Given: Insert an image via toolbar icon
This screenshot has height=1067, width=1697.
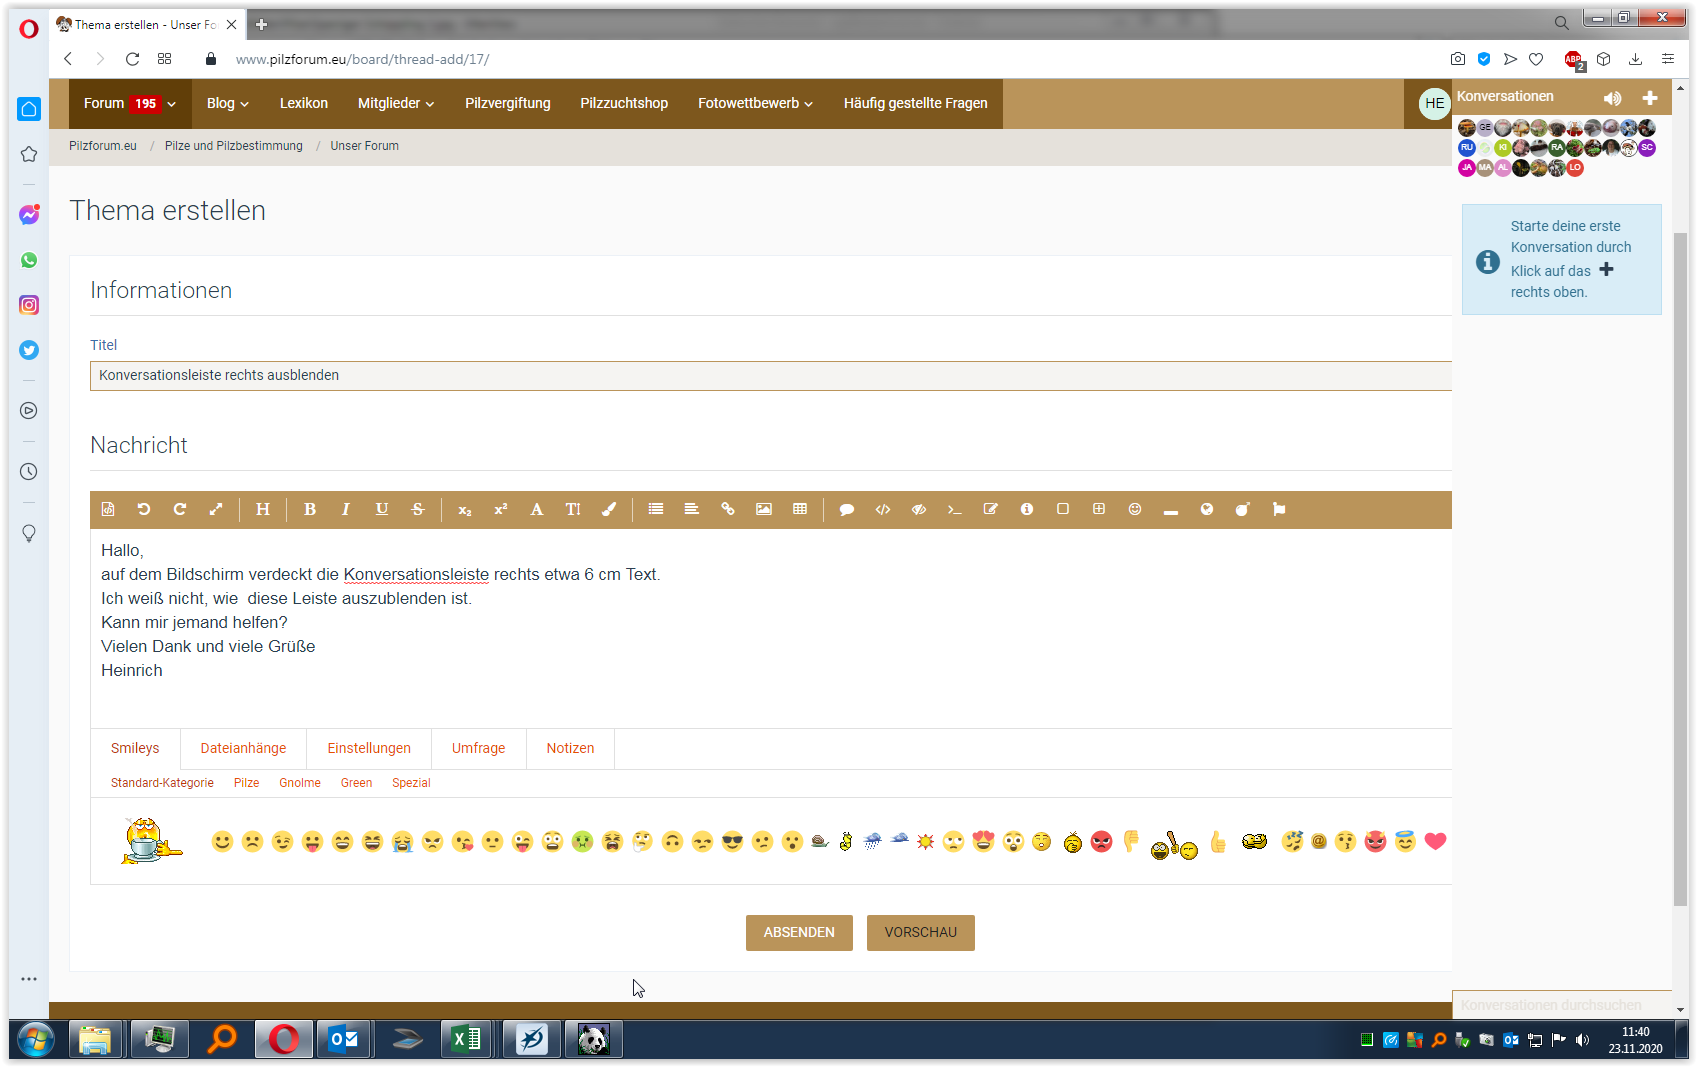Looking at the screenshot, I should tap(764, 509).
